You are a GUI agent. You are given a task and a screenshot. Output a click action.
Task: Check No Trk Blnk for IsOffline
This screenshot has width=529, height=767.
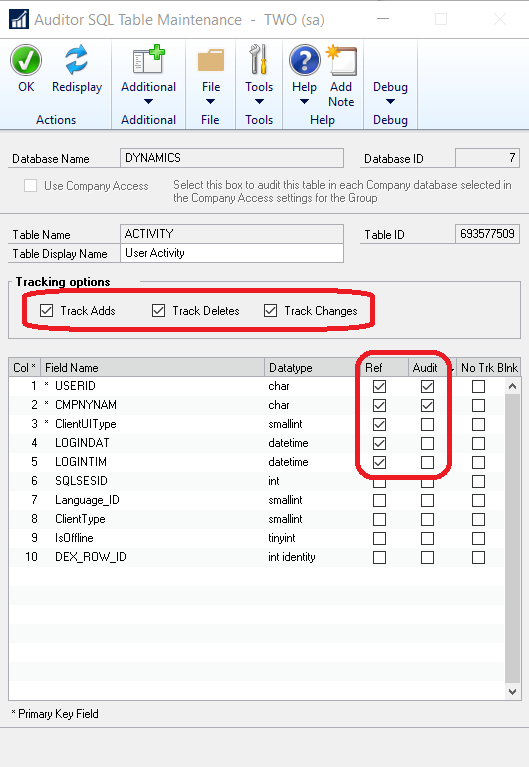[479, 539]
